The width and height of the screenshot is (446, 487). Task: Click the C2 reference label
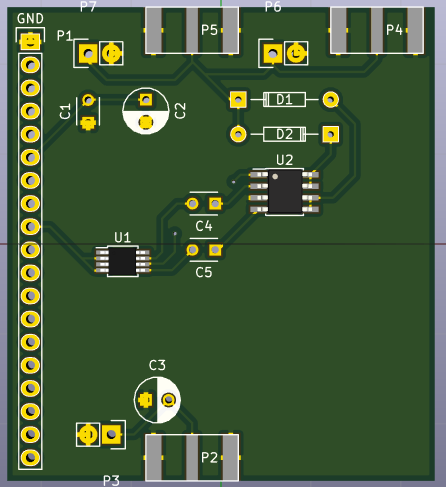[x=180, y=111]
